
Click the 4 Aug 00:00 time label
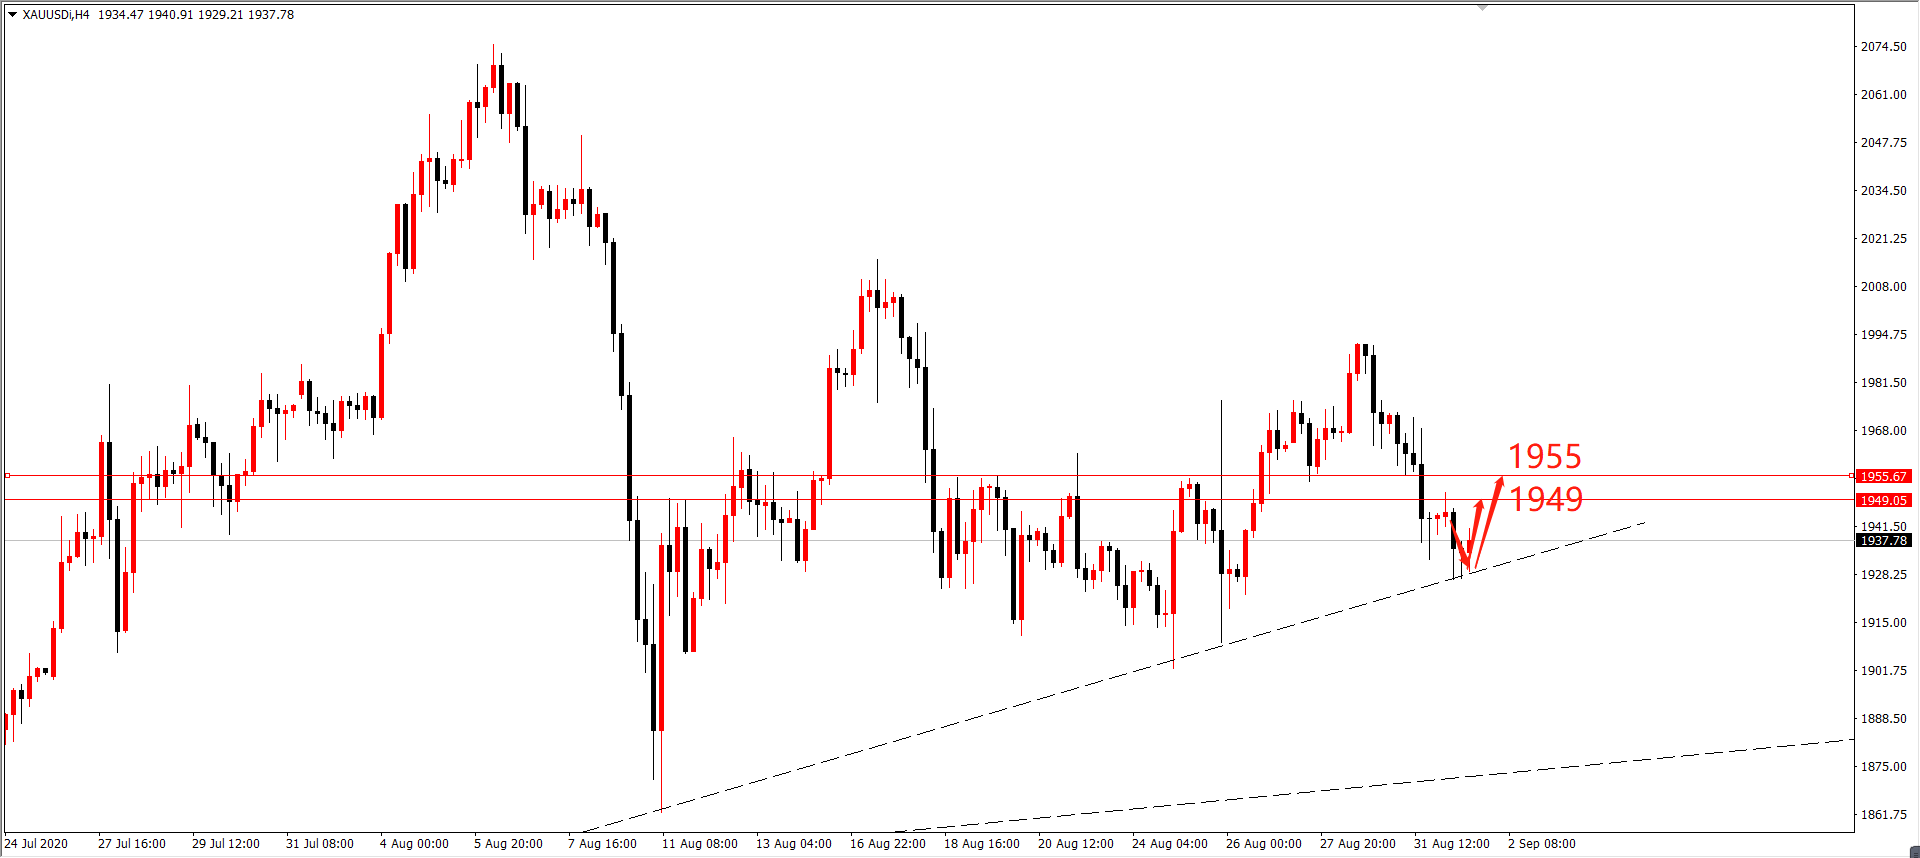[414, 844]
